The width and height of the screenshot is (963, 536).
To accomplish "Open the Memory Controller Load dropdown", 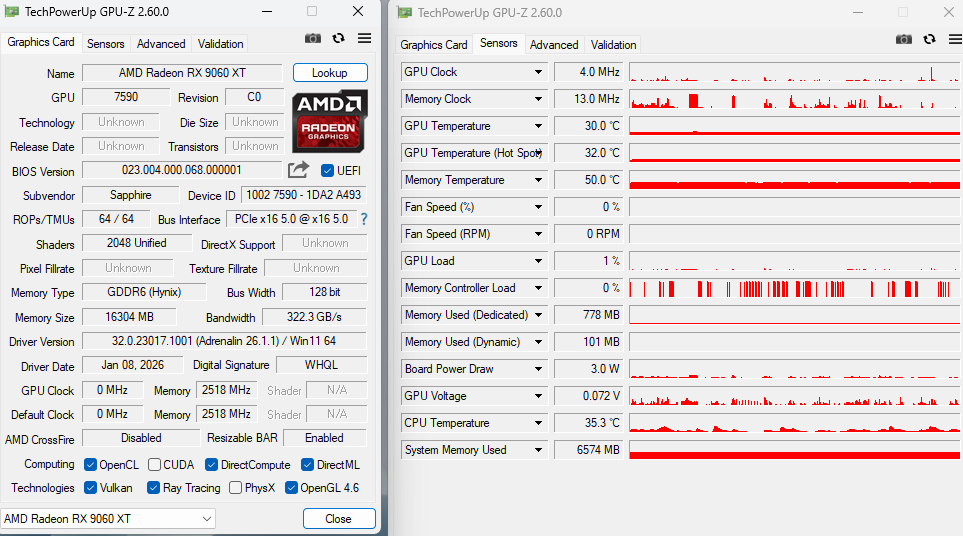I will click(x=538, y=288).
